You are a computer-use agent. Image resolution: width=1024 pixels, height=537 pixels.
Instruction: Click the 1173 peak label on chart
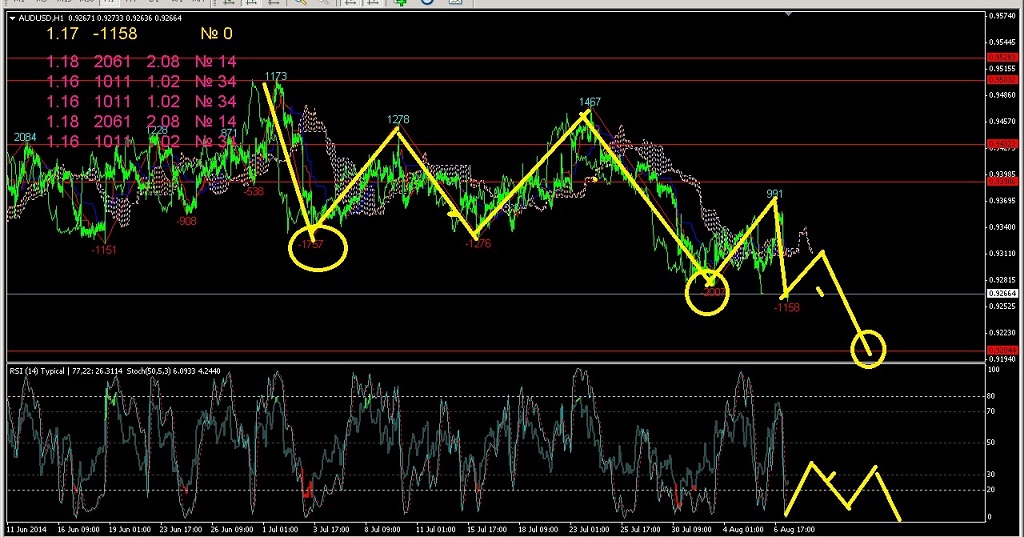point(276,76)
